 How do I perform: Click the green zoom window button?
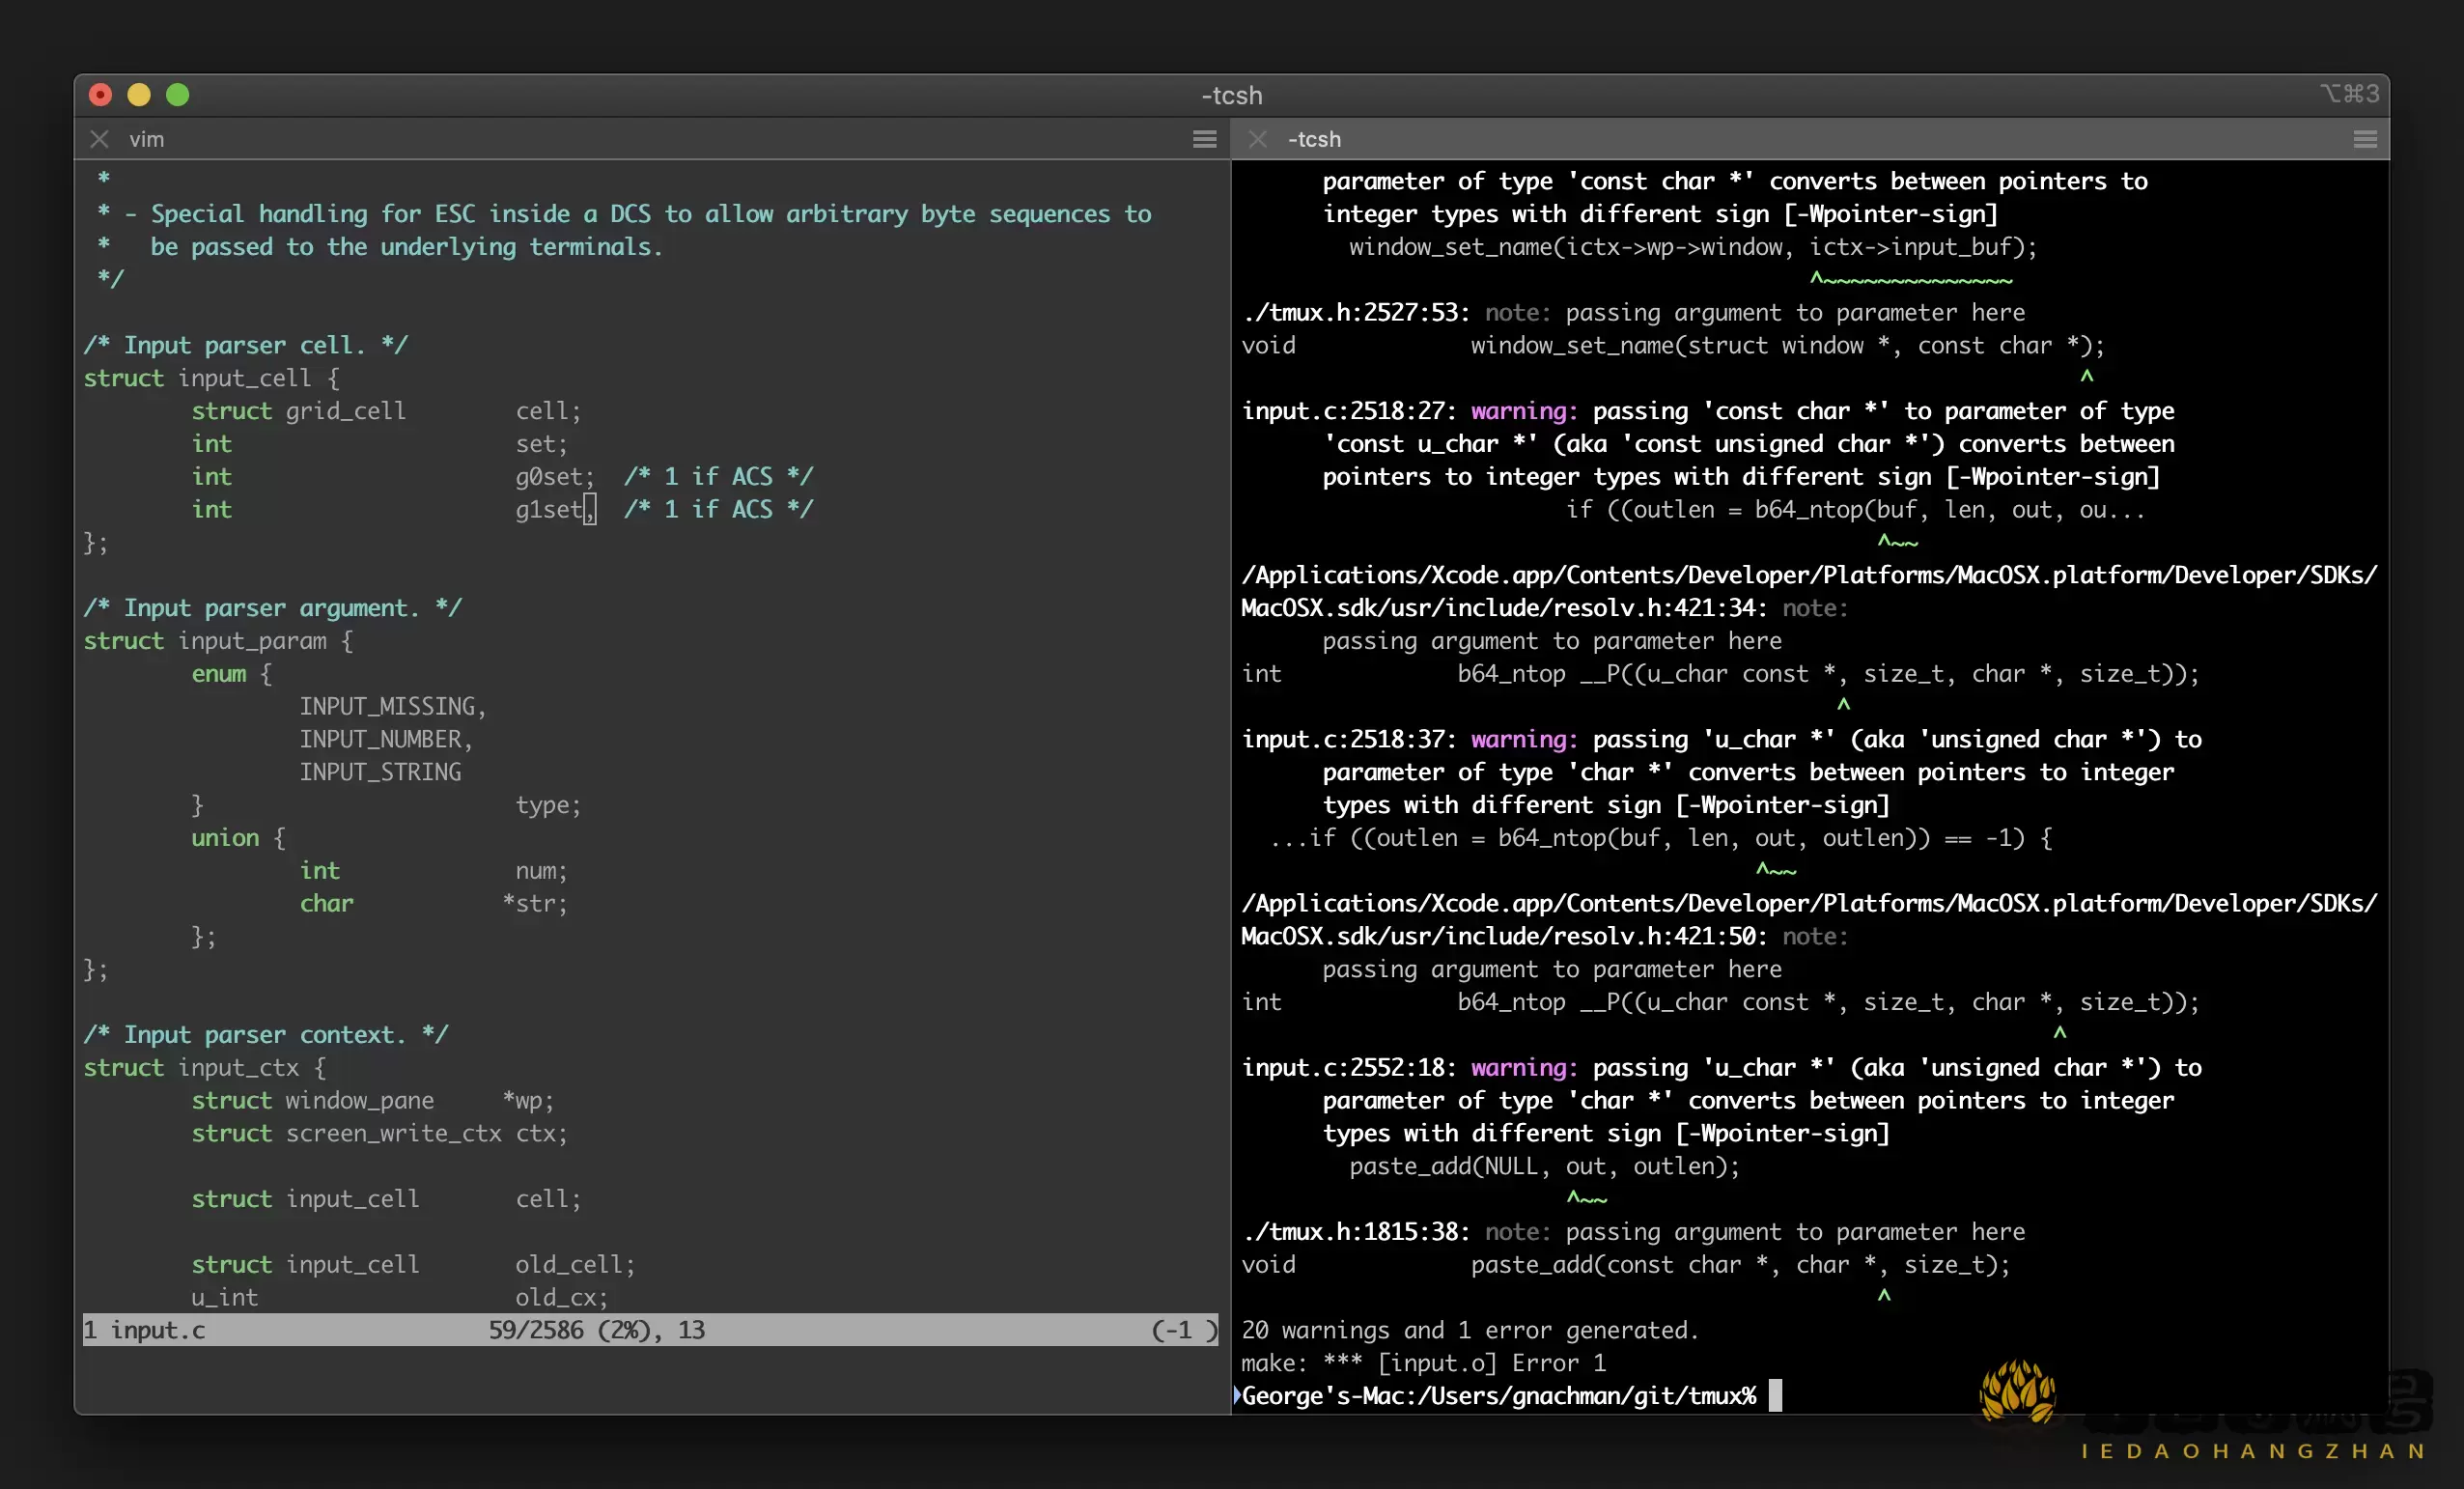[178, 95]
